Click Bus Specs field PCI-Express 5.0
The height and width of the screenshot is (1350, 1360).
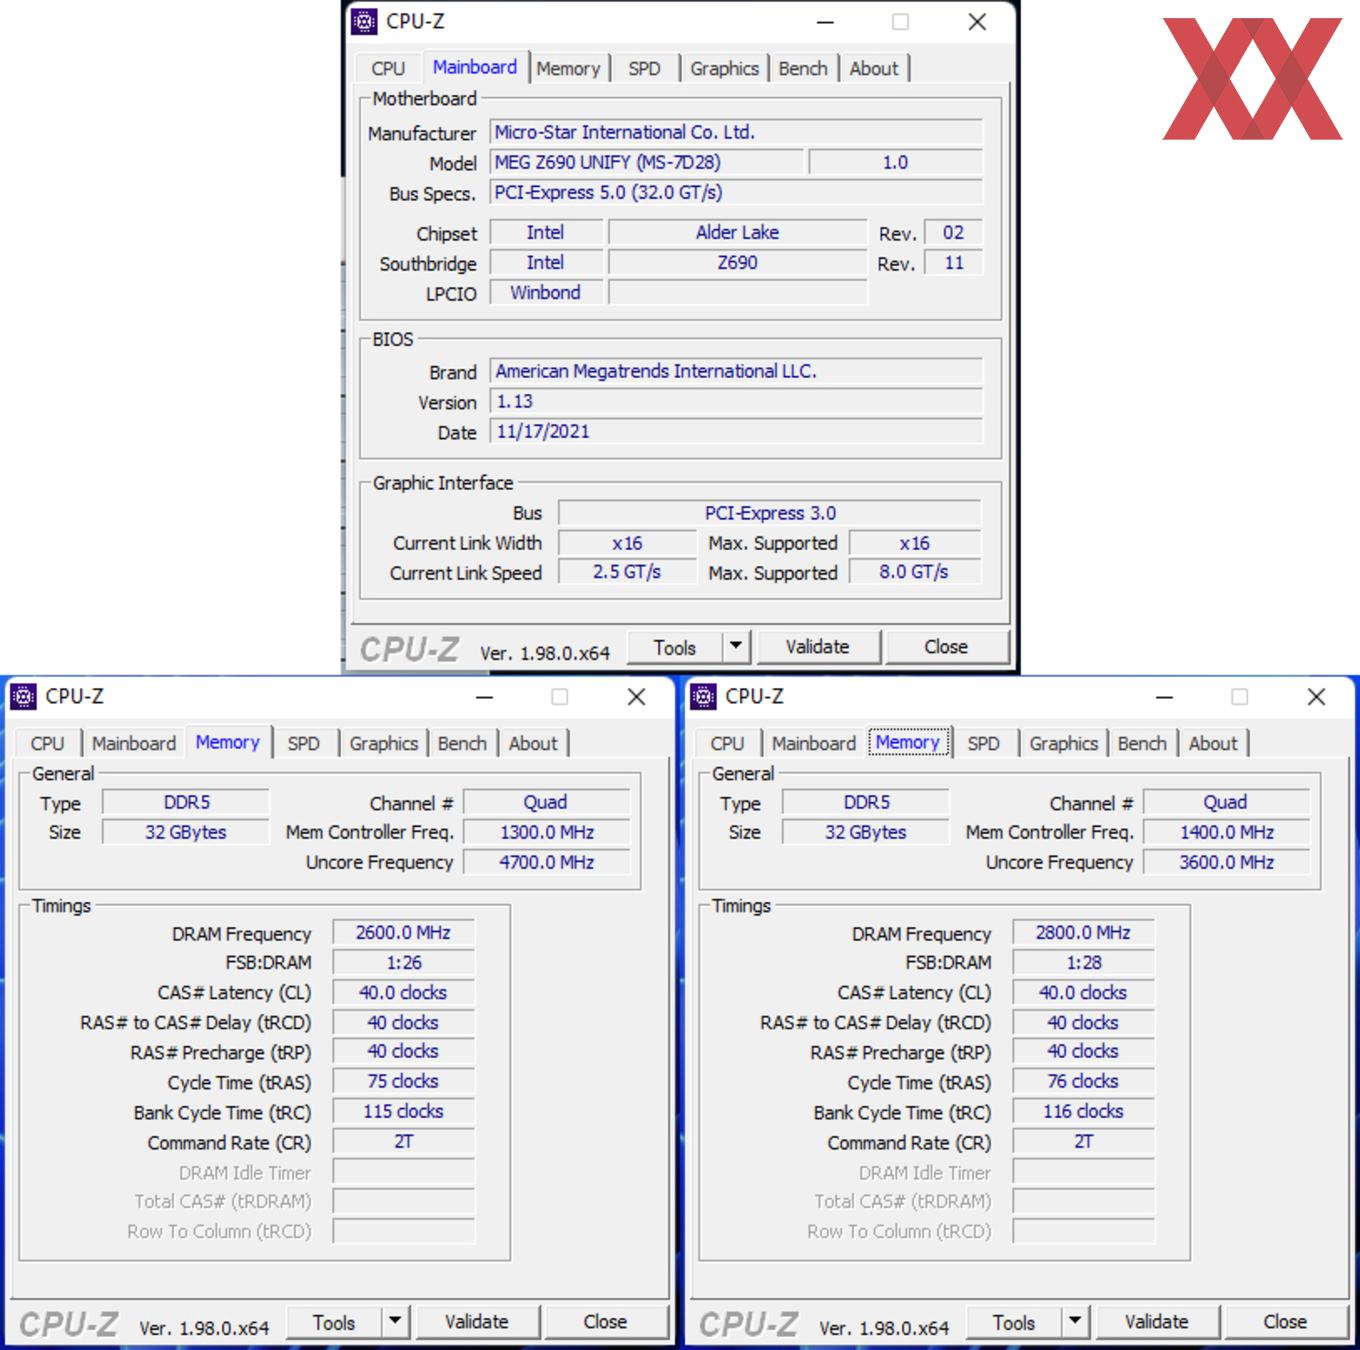(736, 192)
